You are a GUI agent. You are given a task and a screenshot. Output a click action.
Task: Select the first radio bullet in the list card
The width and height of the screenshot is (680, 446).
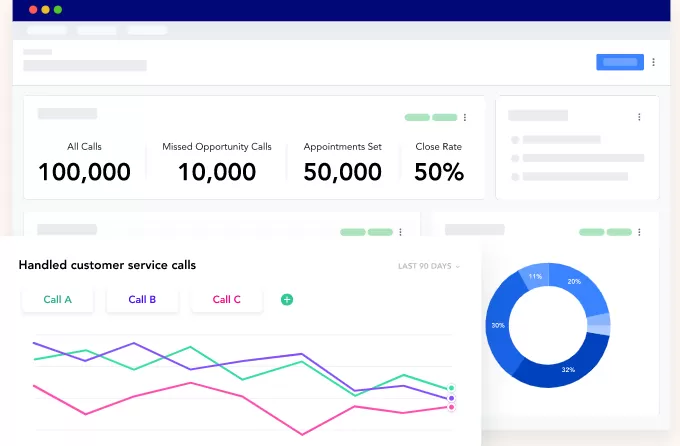515,140
